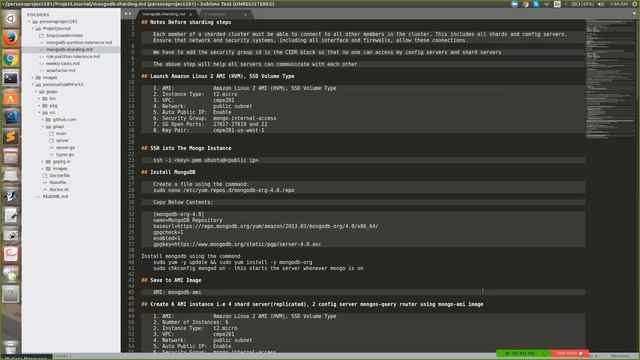The height and width of the screenshot is (360, 640).
Task: Open server.go in sidebar
Action: click(65, 147)
